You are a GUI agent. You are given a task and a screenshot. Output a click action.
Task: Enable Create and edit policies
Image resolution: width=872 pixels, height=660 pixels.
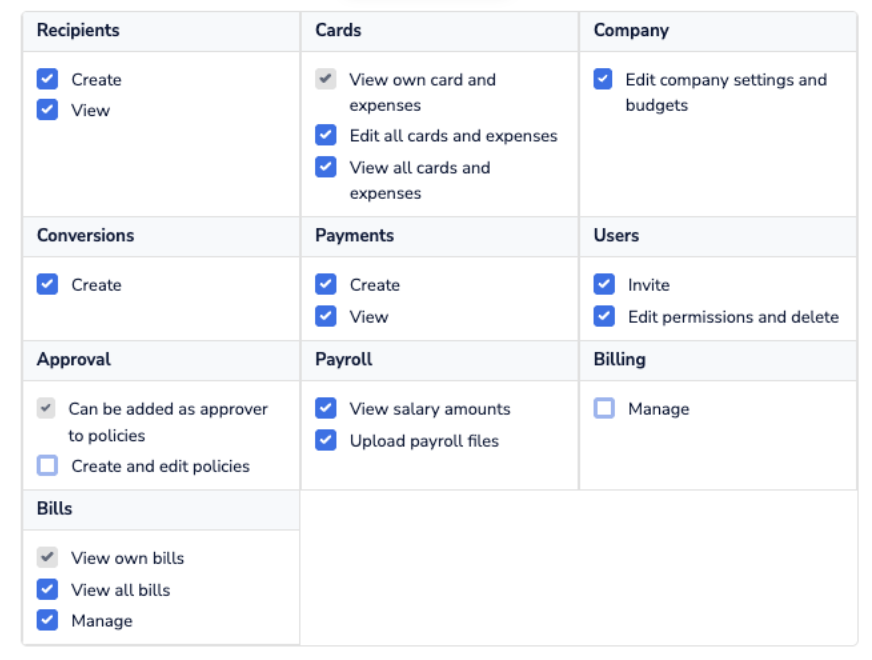pos(47,465)
